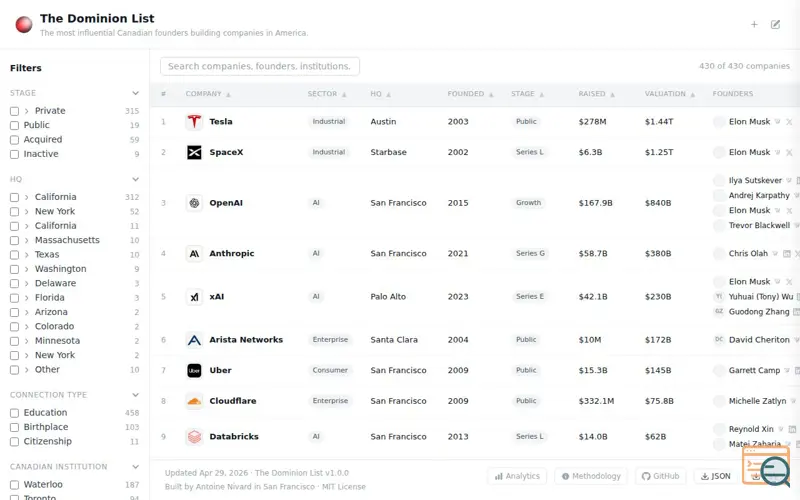Click David Cheriton's DC avatar

(x=719, y=340)
